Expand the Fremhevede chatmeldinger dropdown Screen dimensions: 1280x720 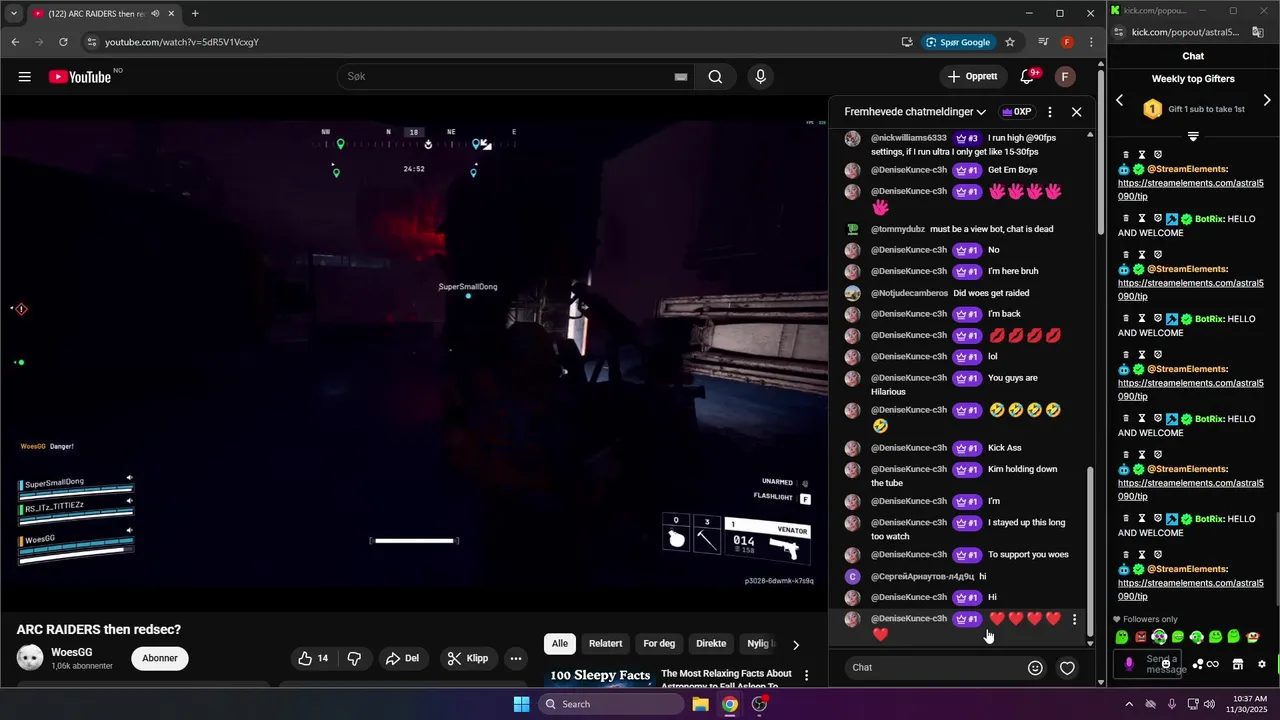pos(916,112)
